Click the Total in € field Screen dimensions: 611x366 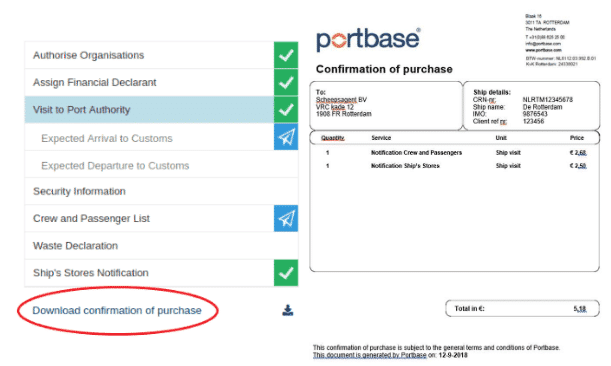click(522, 309)
